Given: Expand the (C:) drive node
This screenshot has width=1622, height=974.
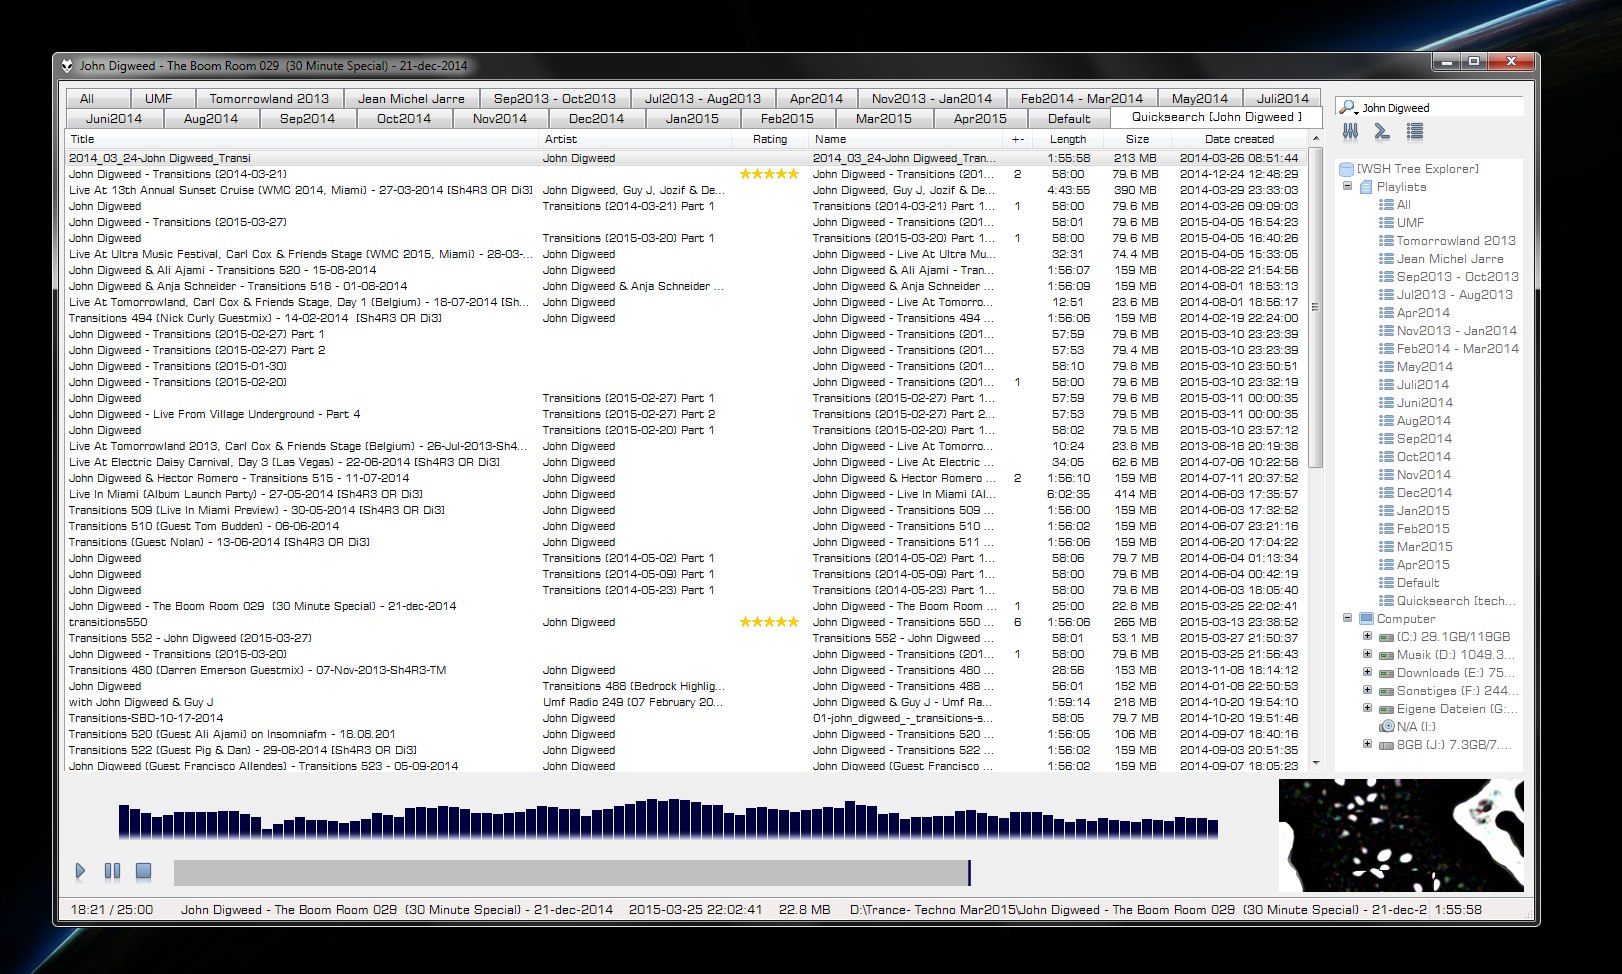Looking at the screenshot, I should (x=1367, y=636).
